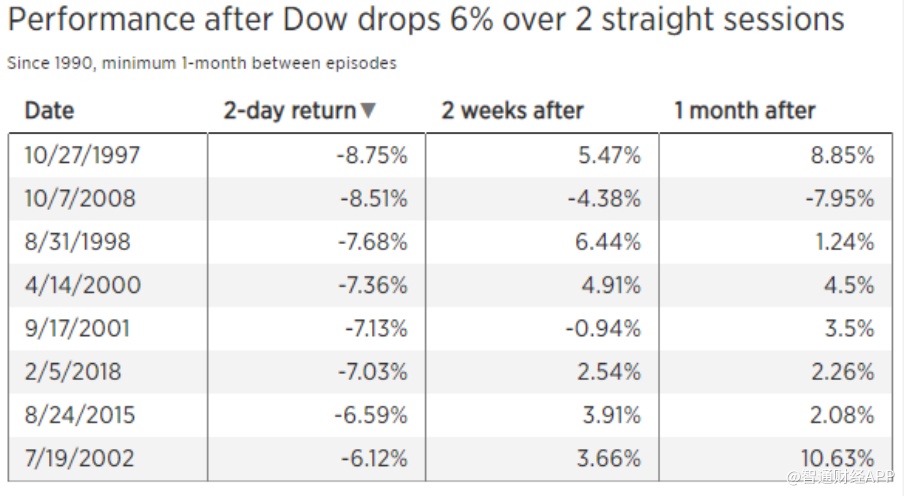Screen dimensions: 905x496
Task: Select the 9/17/2001 date cell
Action: coord(77,328)
